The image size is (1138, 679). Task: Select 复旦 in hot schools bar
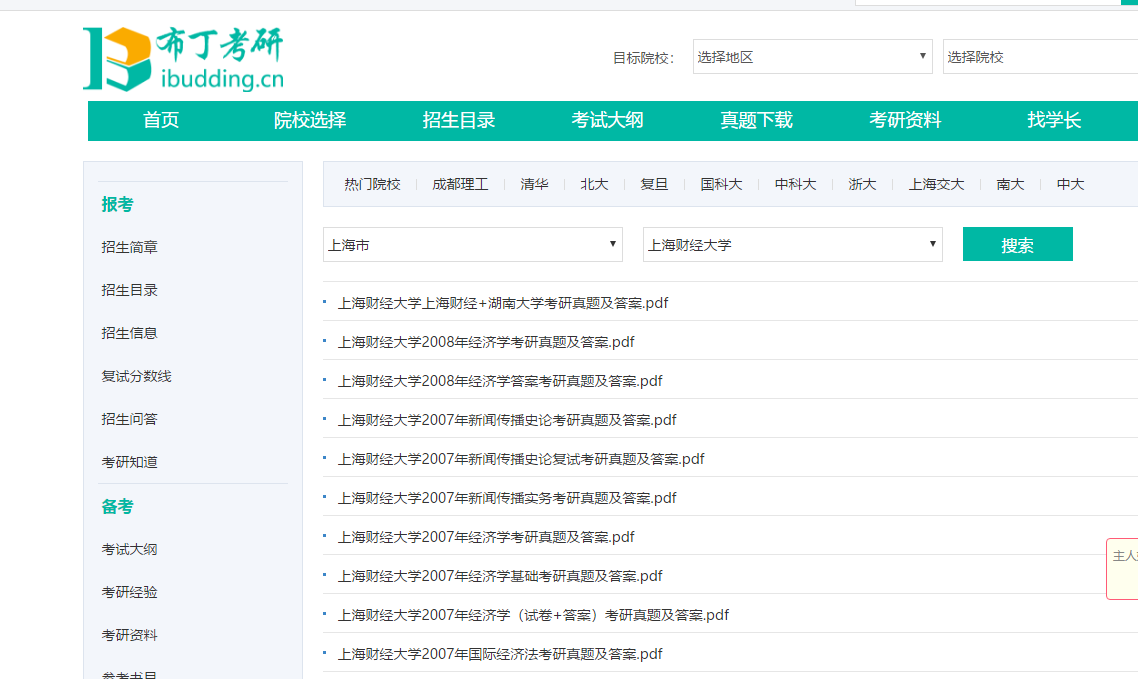click(654, 184)
